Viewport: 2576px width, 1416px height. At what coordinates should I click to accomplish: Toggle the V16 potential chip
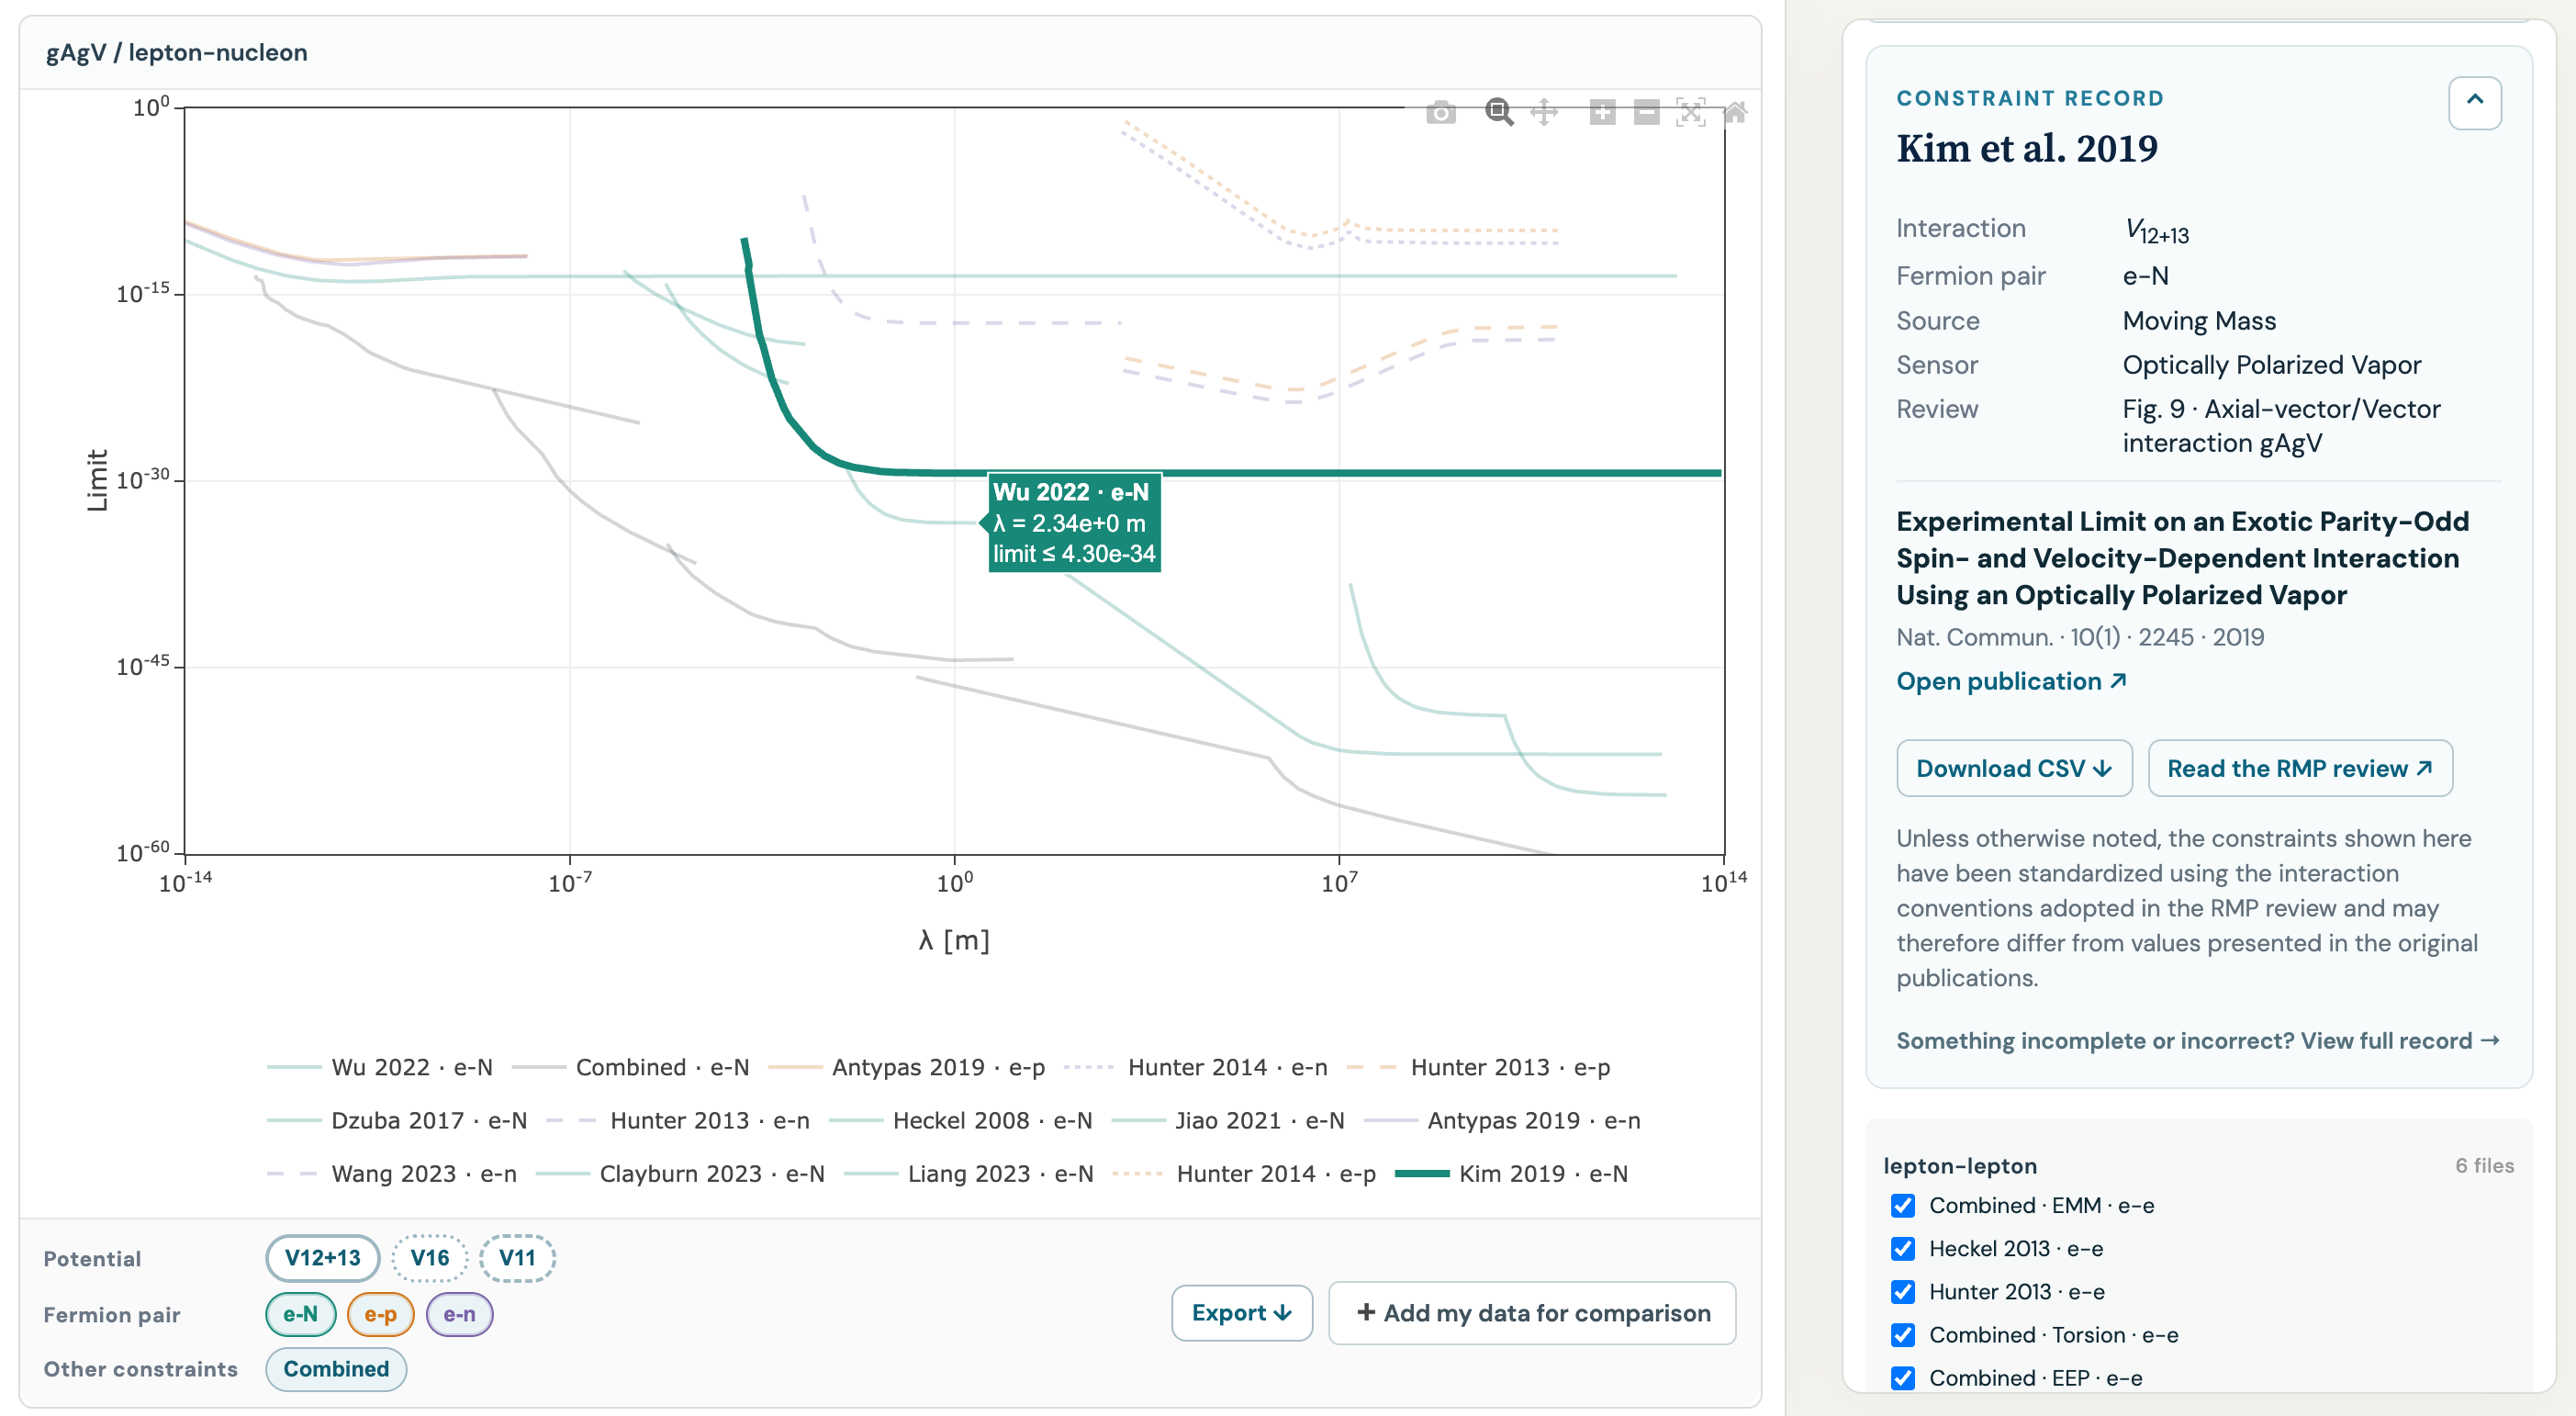click(429, 1257)
